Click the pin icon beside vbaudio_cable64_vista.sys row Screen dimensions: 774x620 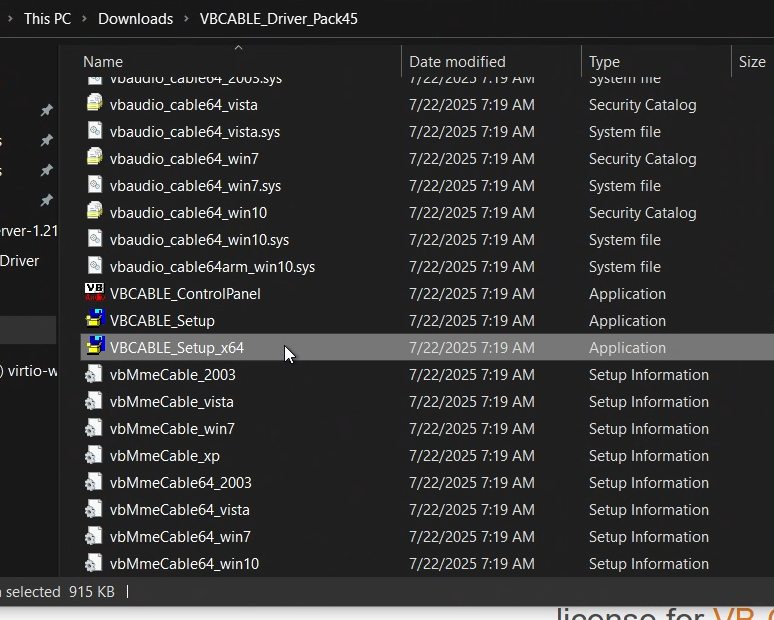(x=46, y=141)
